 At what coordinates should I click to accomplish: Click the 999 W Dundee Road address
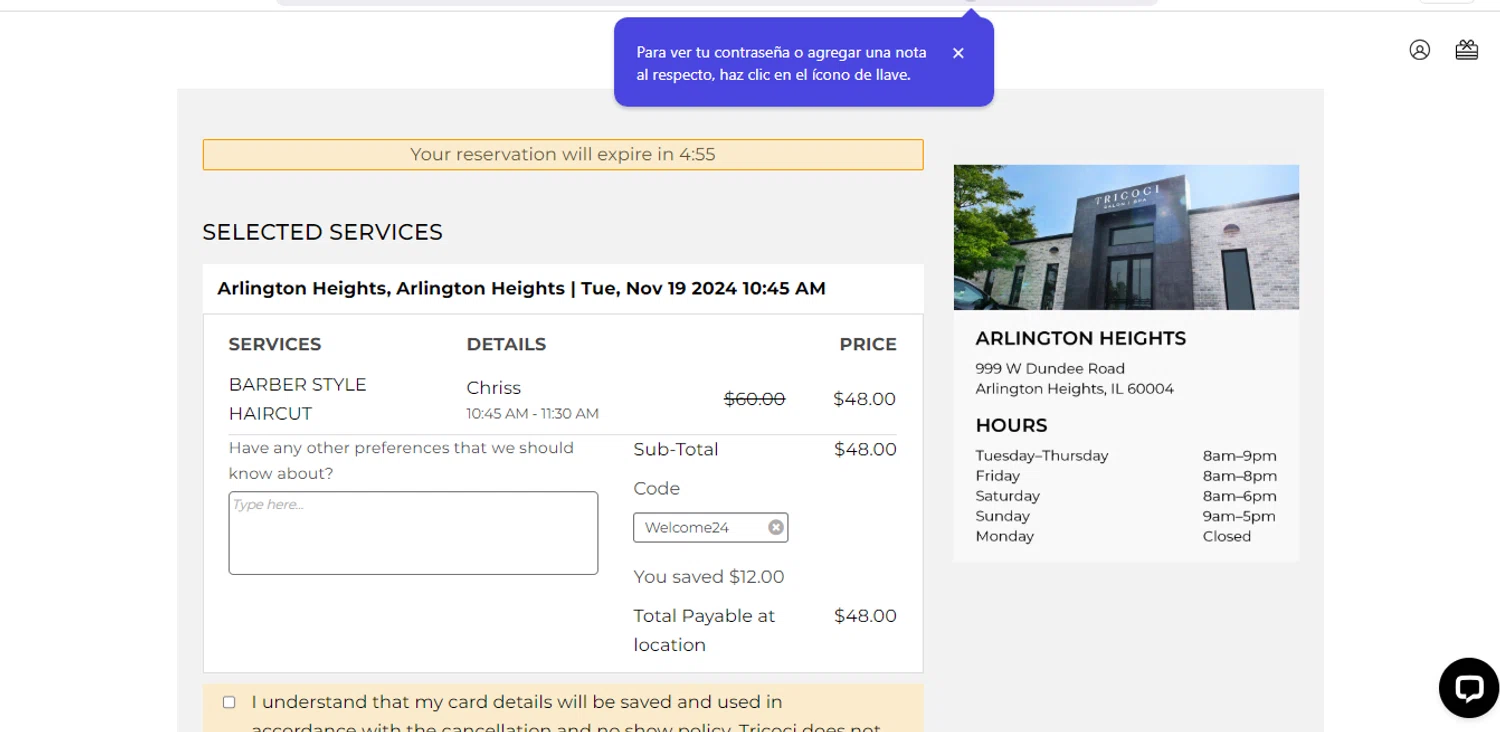pos(1050,368)
